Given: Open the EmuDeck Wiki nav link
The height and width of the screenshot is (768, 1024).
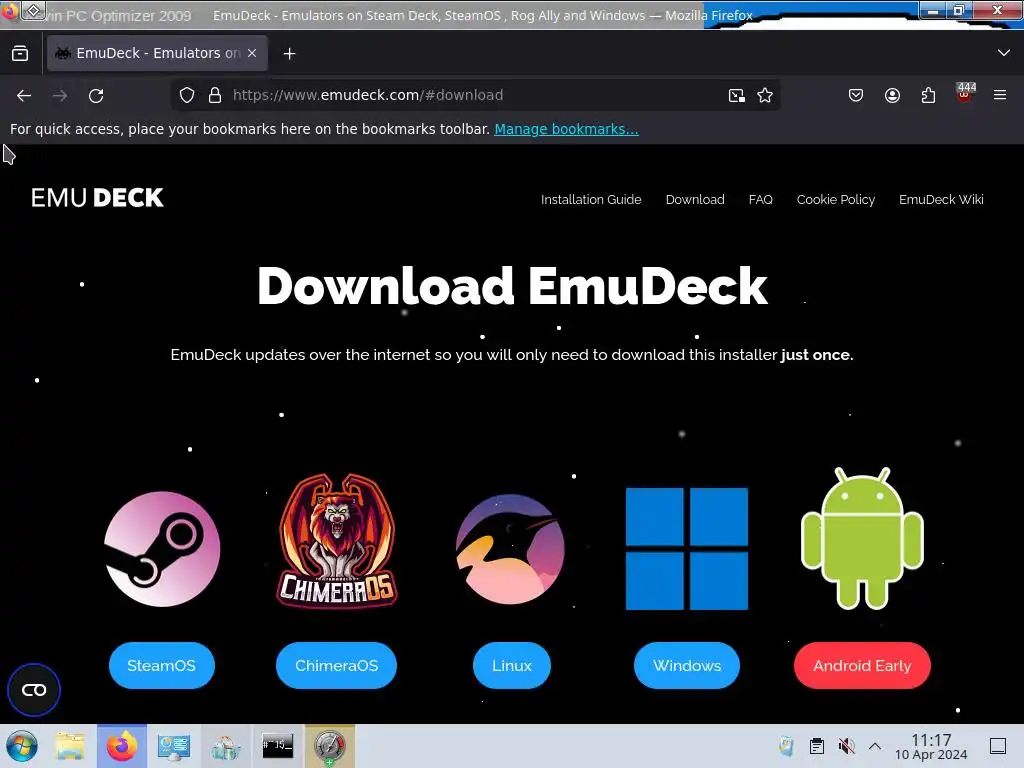Looking at the screenshot, I should [941, 200].
